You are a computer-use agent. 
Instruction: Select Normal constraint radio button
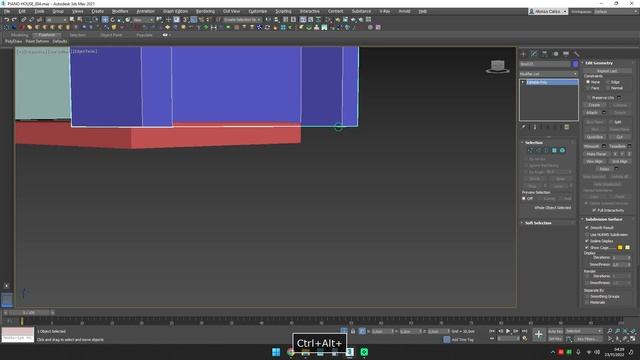coord(608,88)
